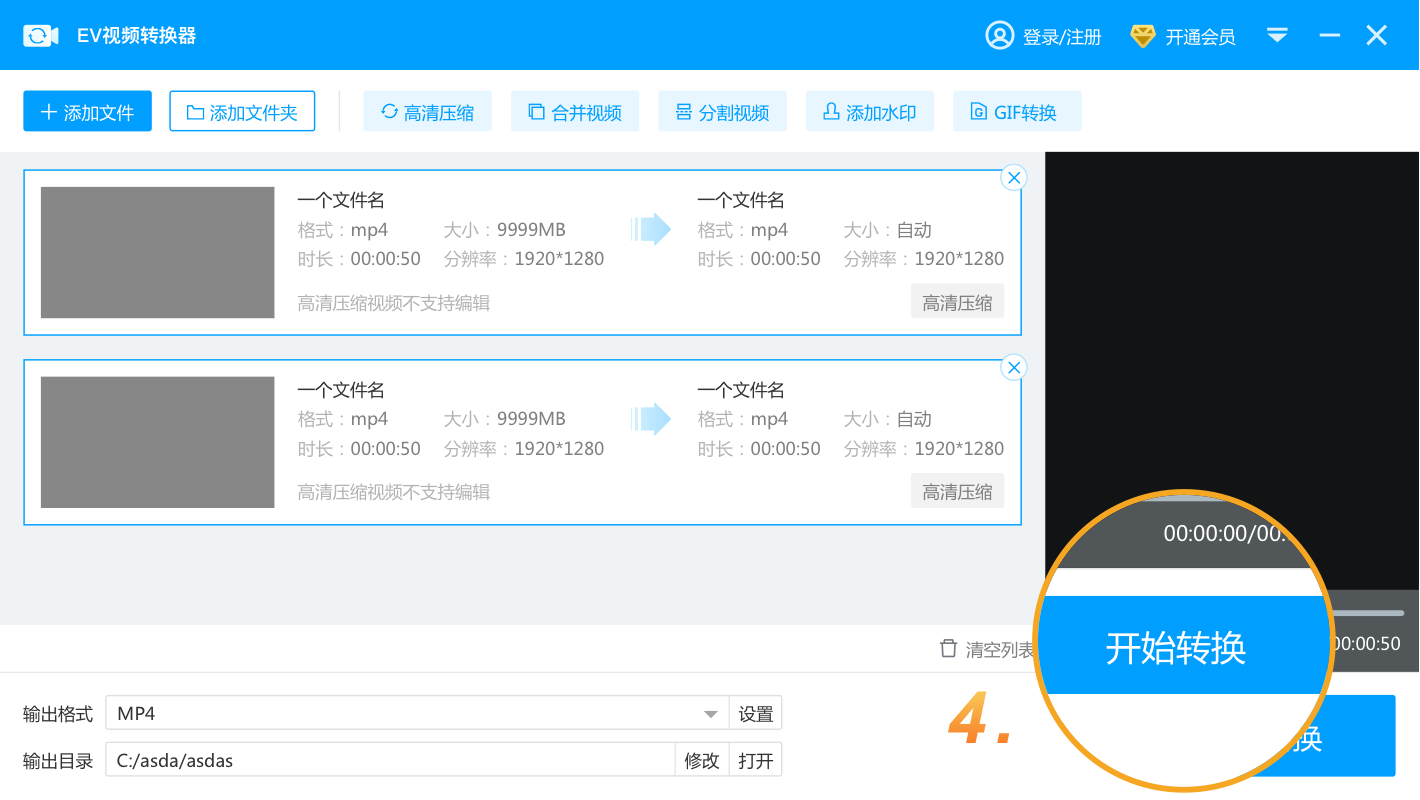Click 高清压缩 button on first file card
1420x800 pixels.
point(957,302)
